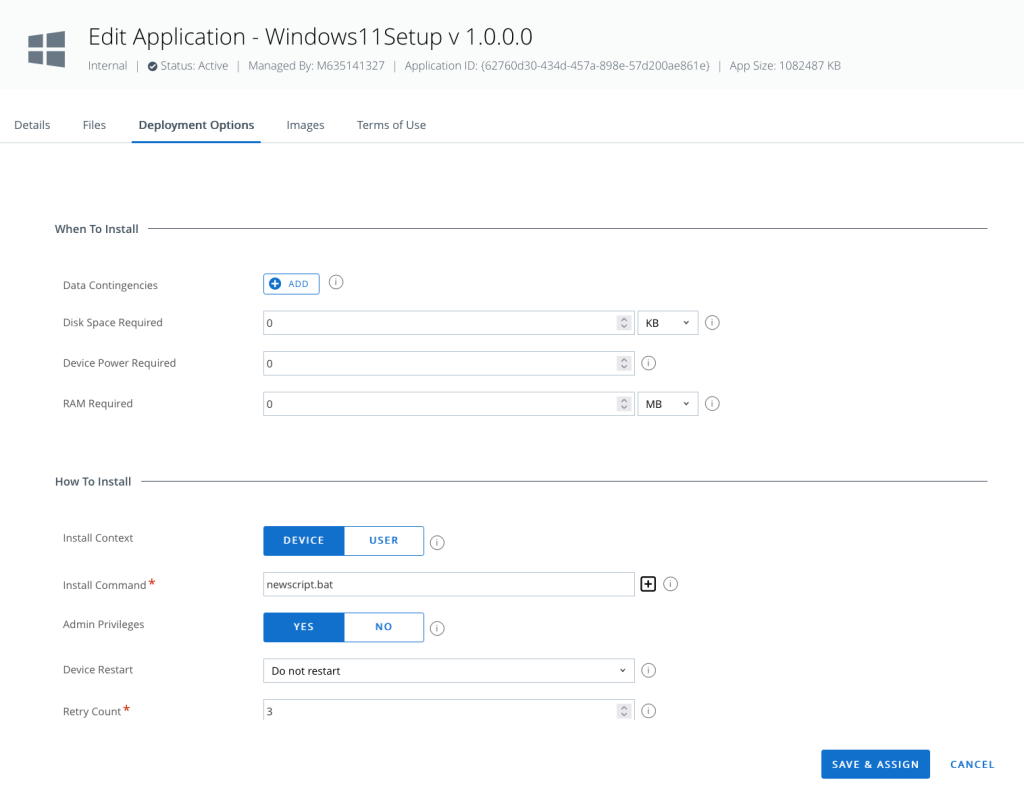The image size is (1024, 801).
Task: Click info icon for Device Power Required
Action: 648,363
